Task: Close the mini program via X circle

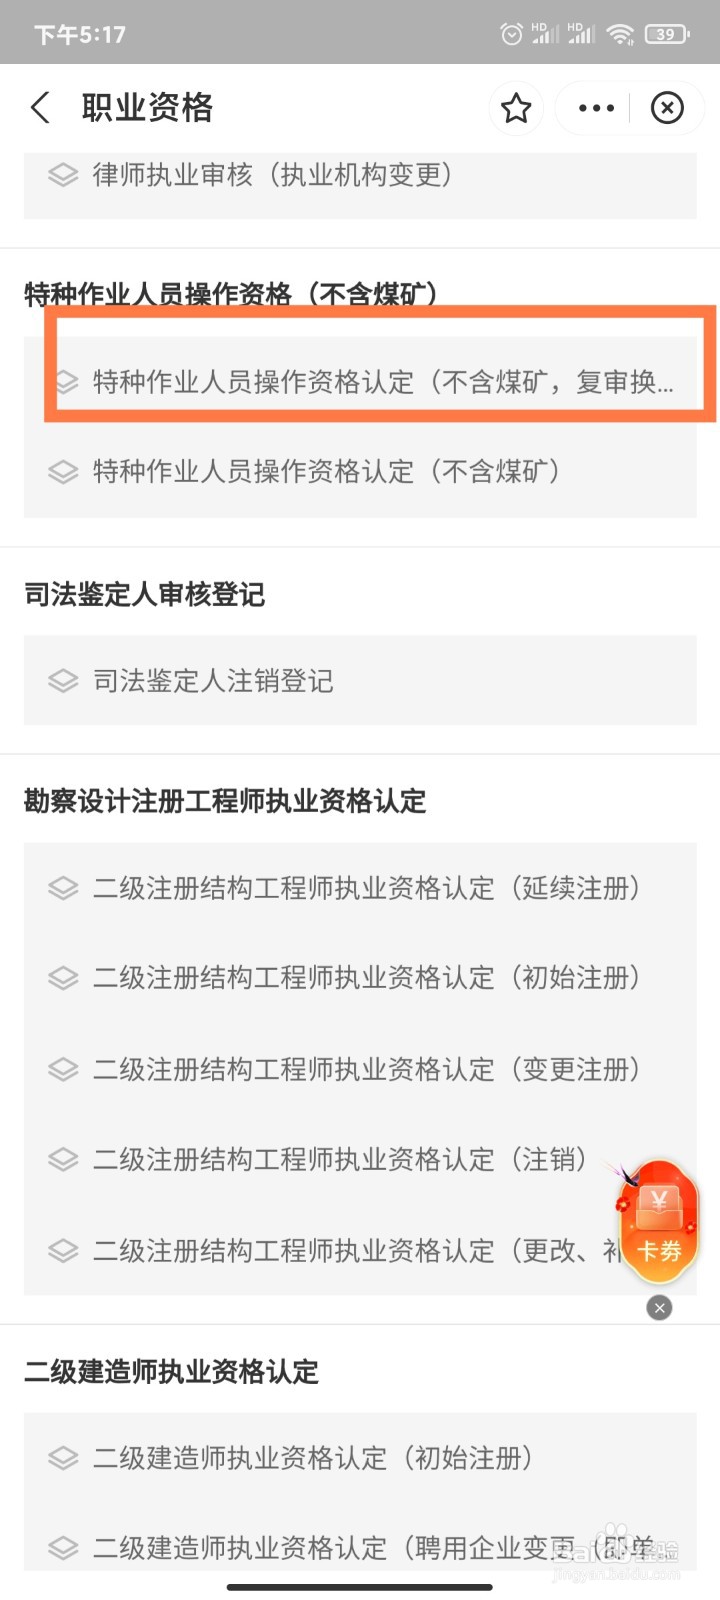Action: coord(667,107)
